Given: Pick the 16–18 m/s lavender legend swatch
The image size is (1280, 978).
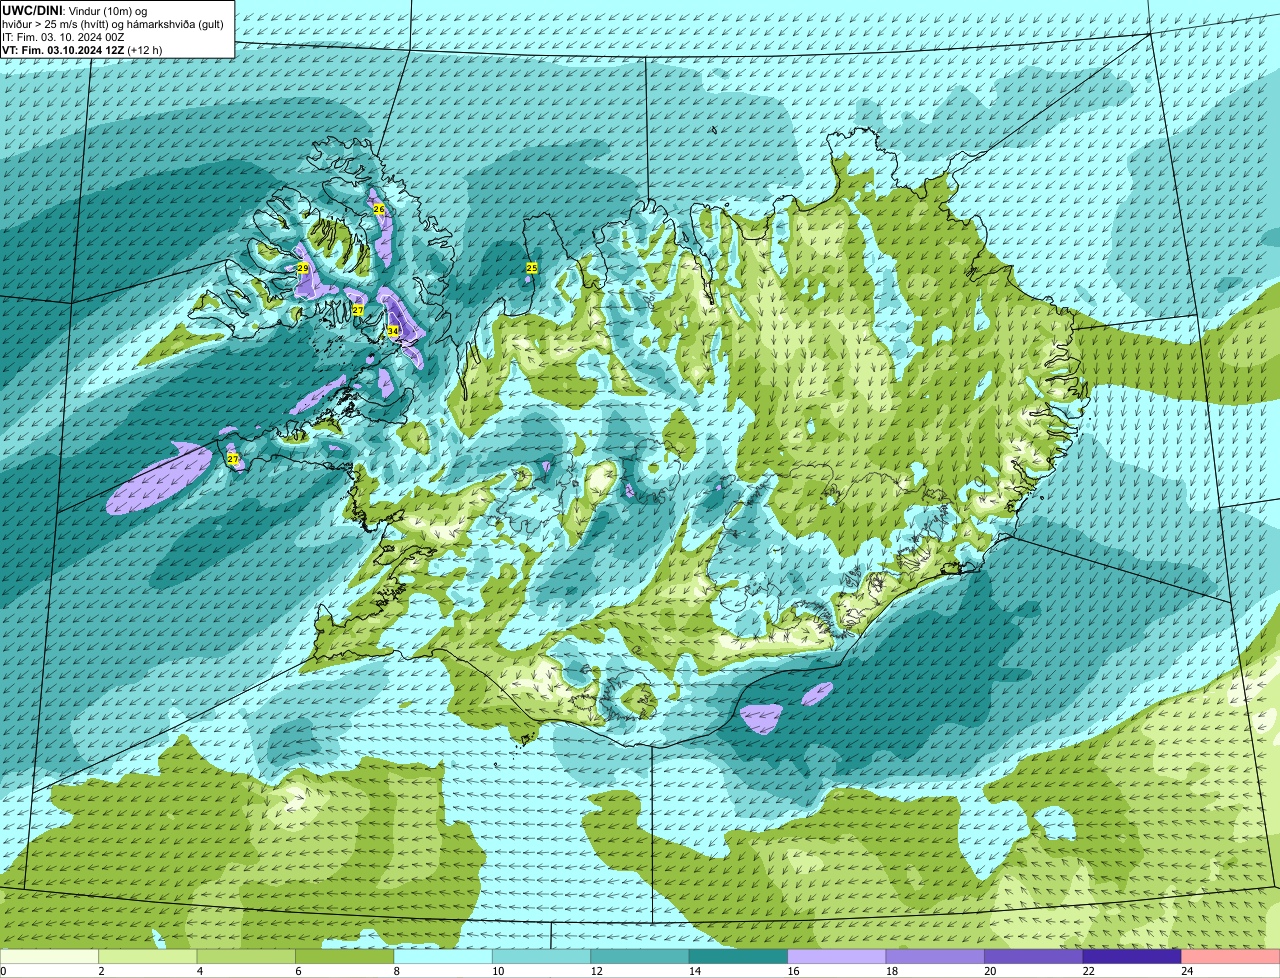Looking at the screenshot, I should click(837, 956).
